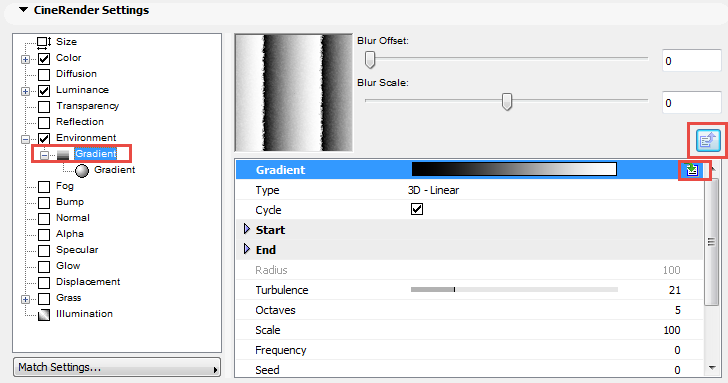
Task: Enable the Transparency checkbox
Action: coord(44,107)
